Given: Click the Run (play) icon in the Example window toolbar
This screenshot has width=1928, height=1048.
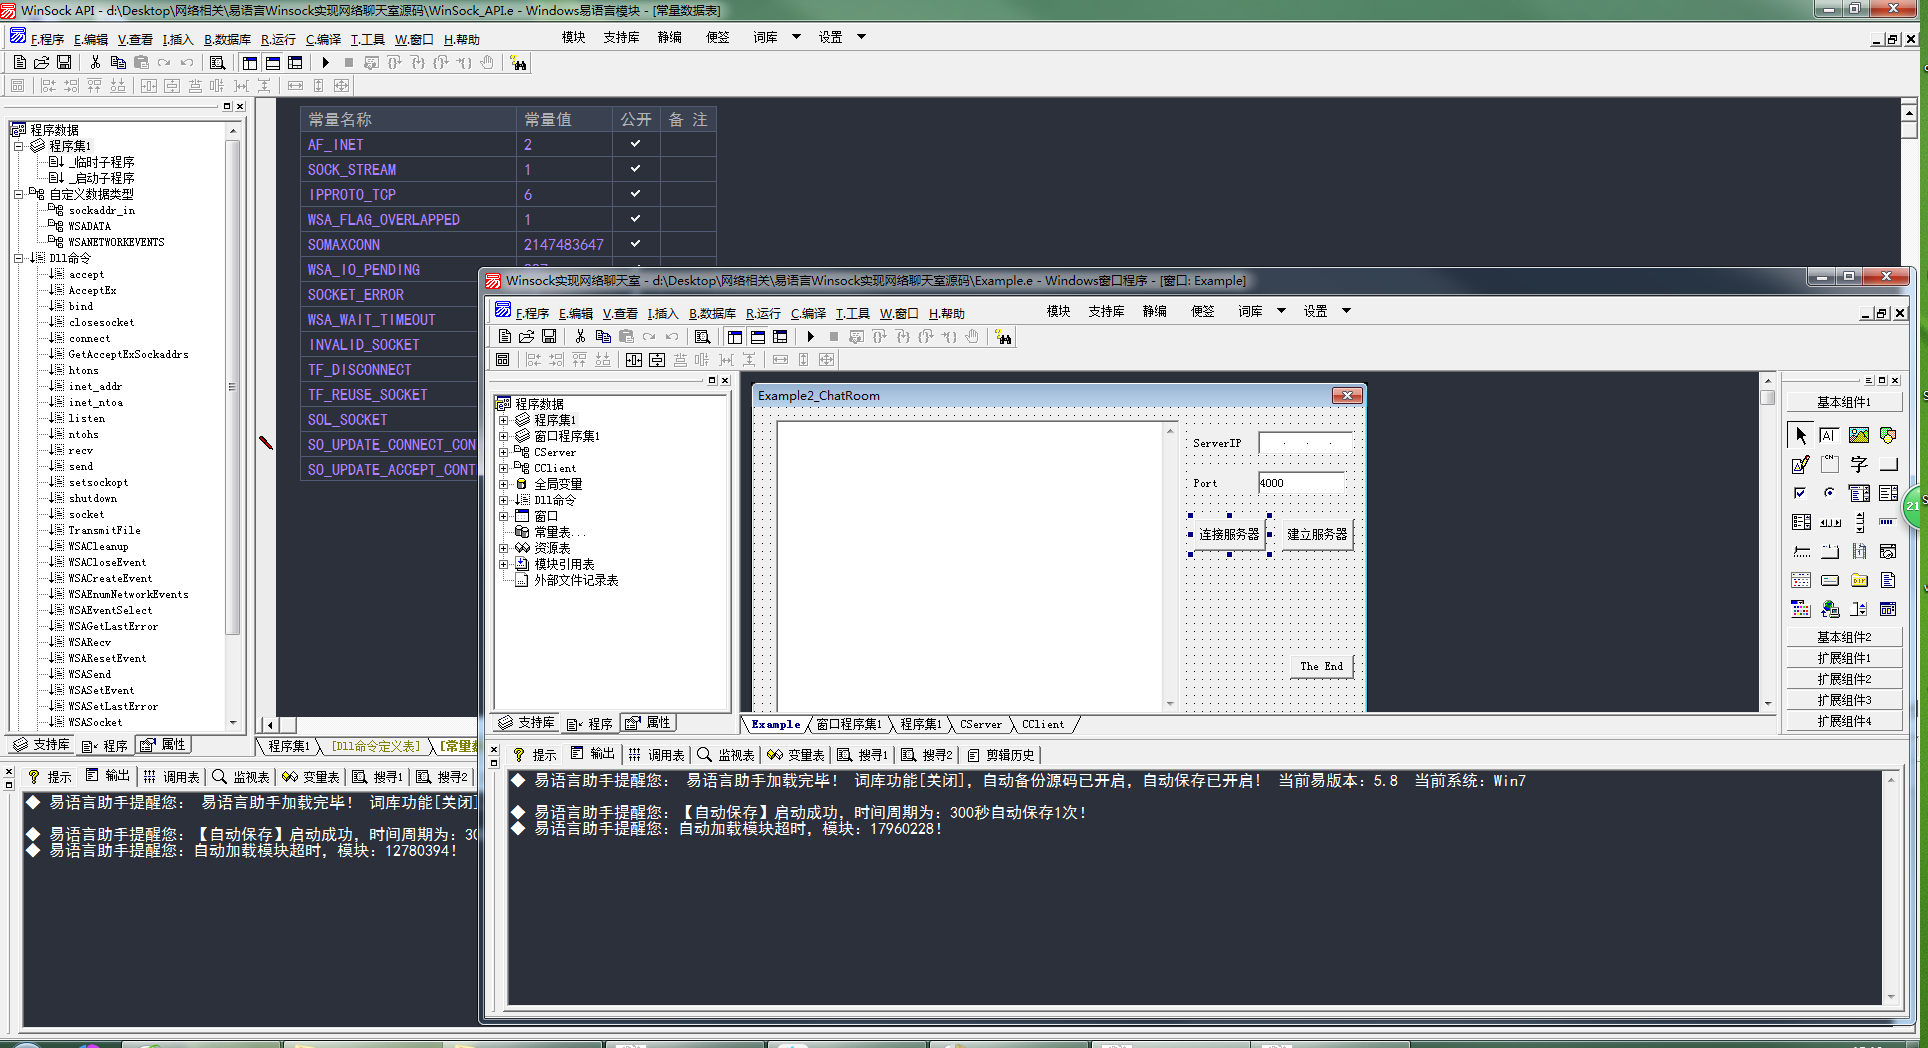Looking at the screenshot, I should click(811, 337).
